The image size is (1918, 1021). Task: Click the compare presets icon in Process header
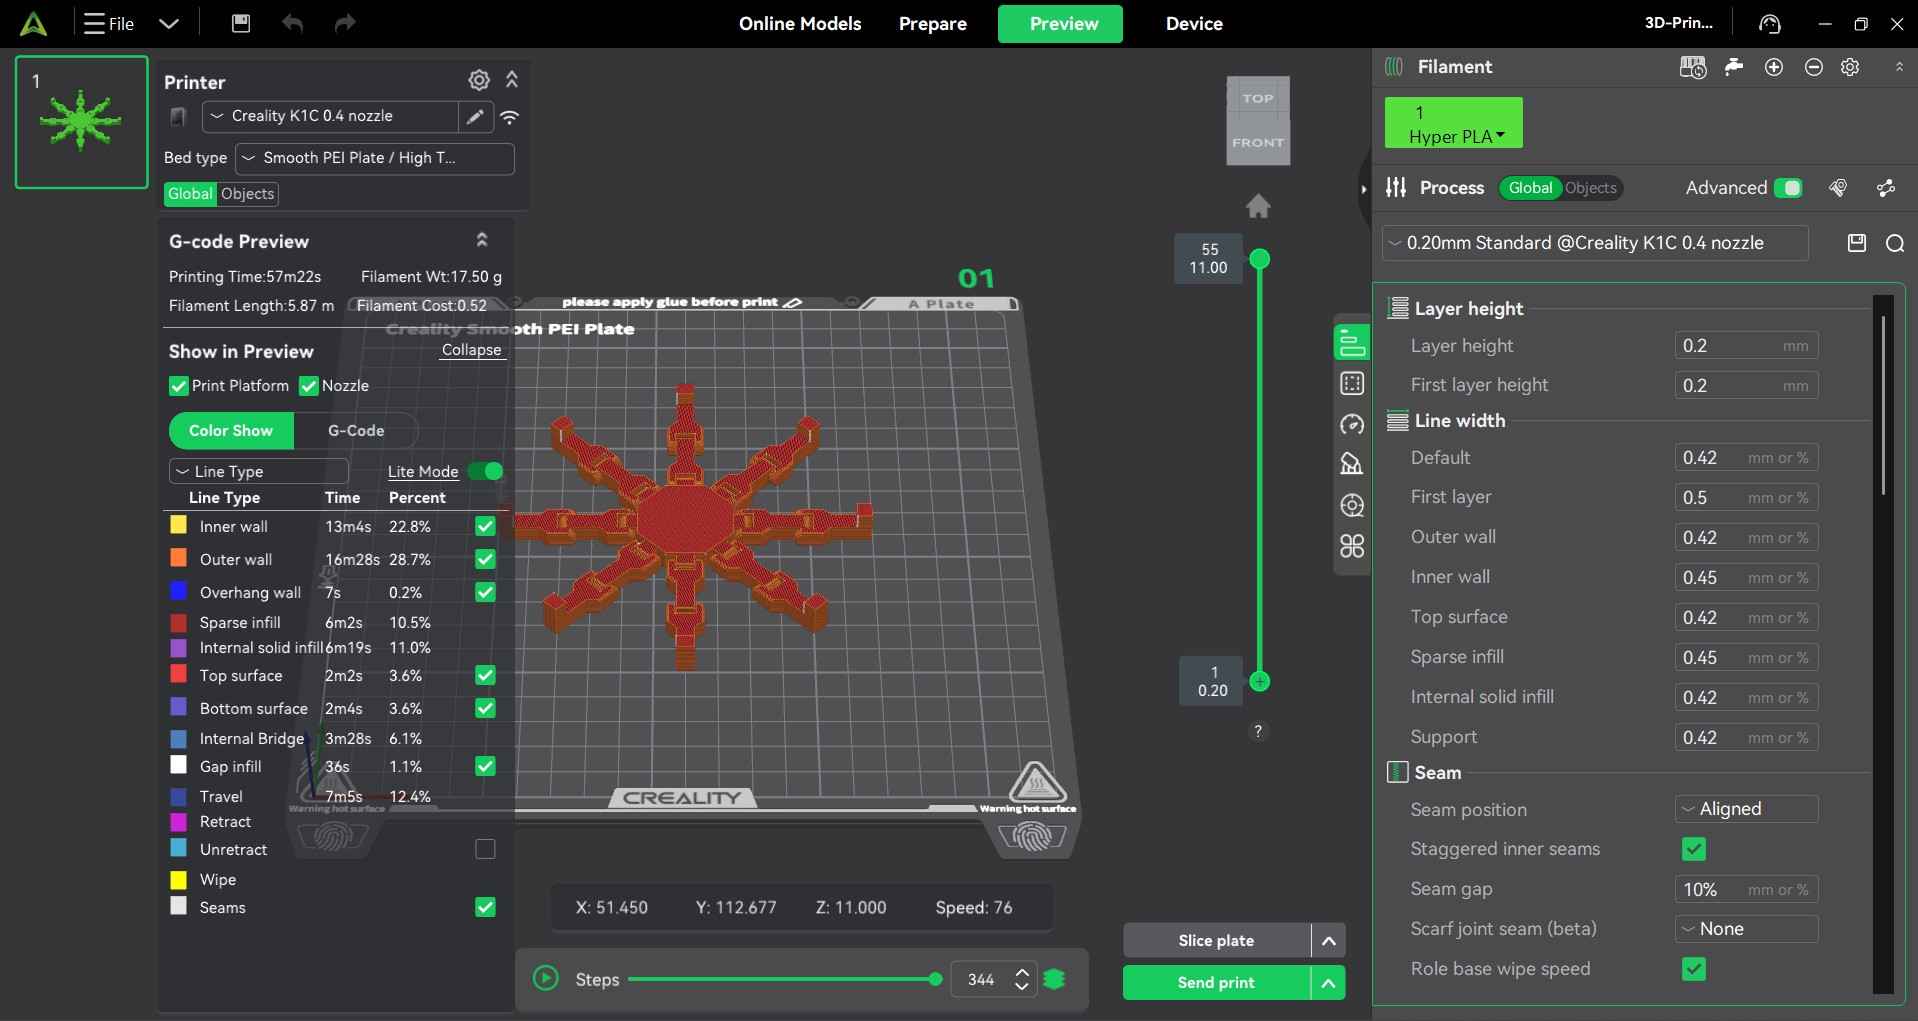[x=1887, y=188]
